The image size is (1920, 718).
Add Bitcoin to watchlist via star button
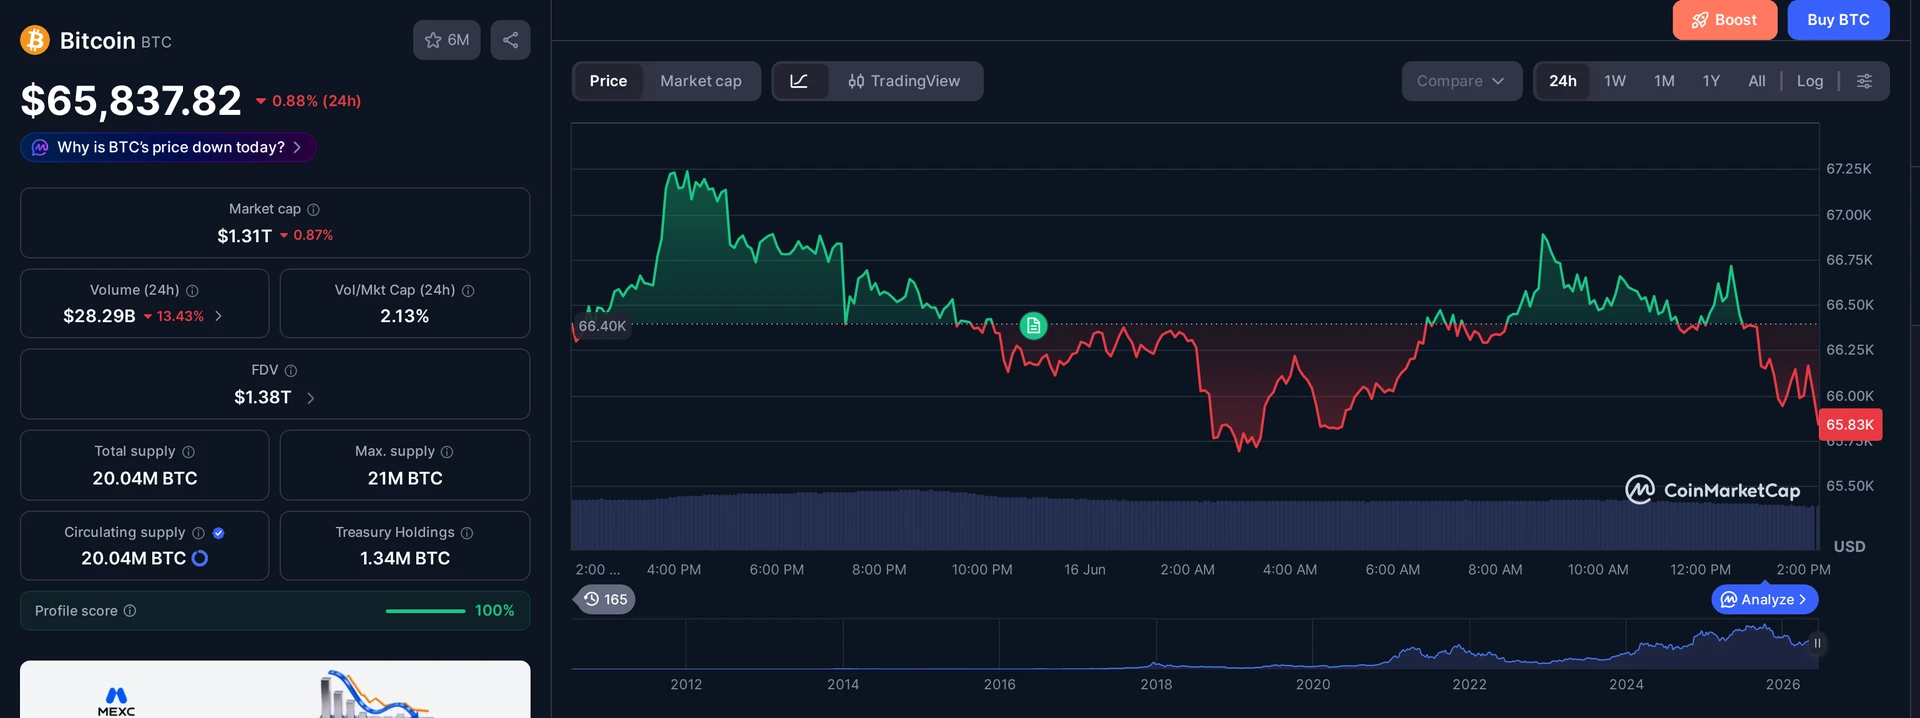click(447, 40)
